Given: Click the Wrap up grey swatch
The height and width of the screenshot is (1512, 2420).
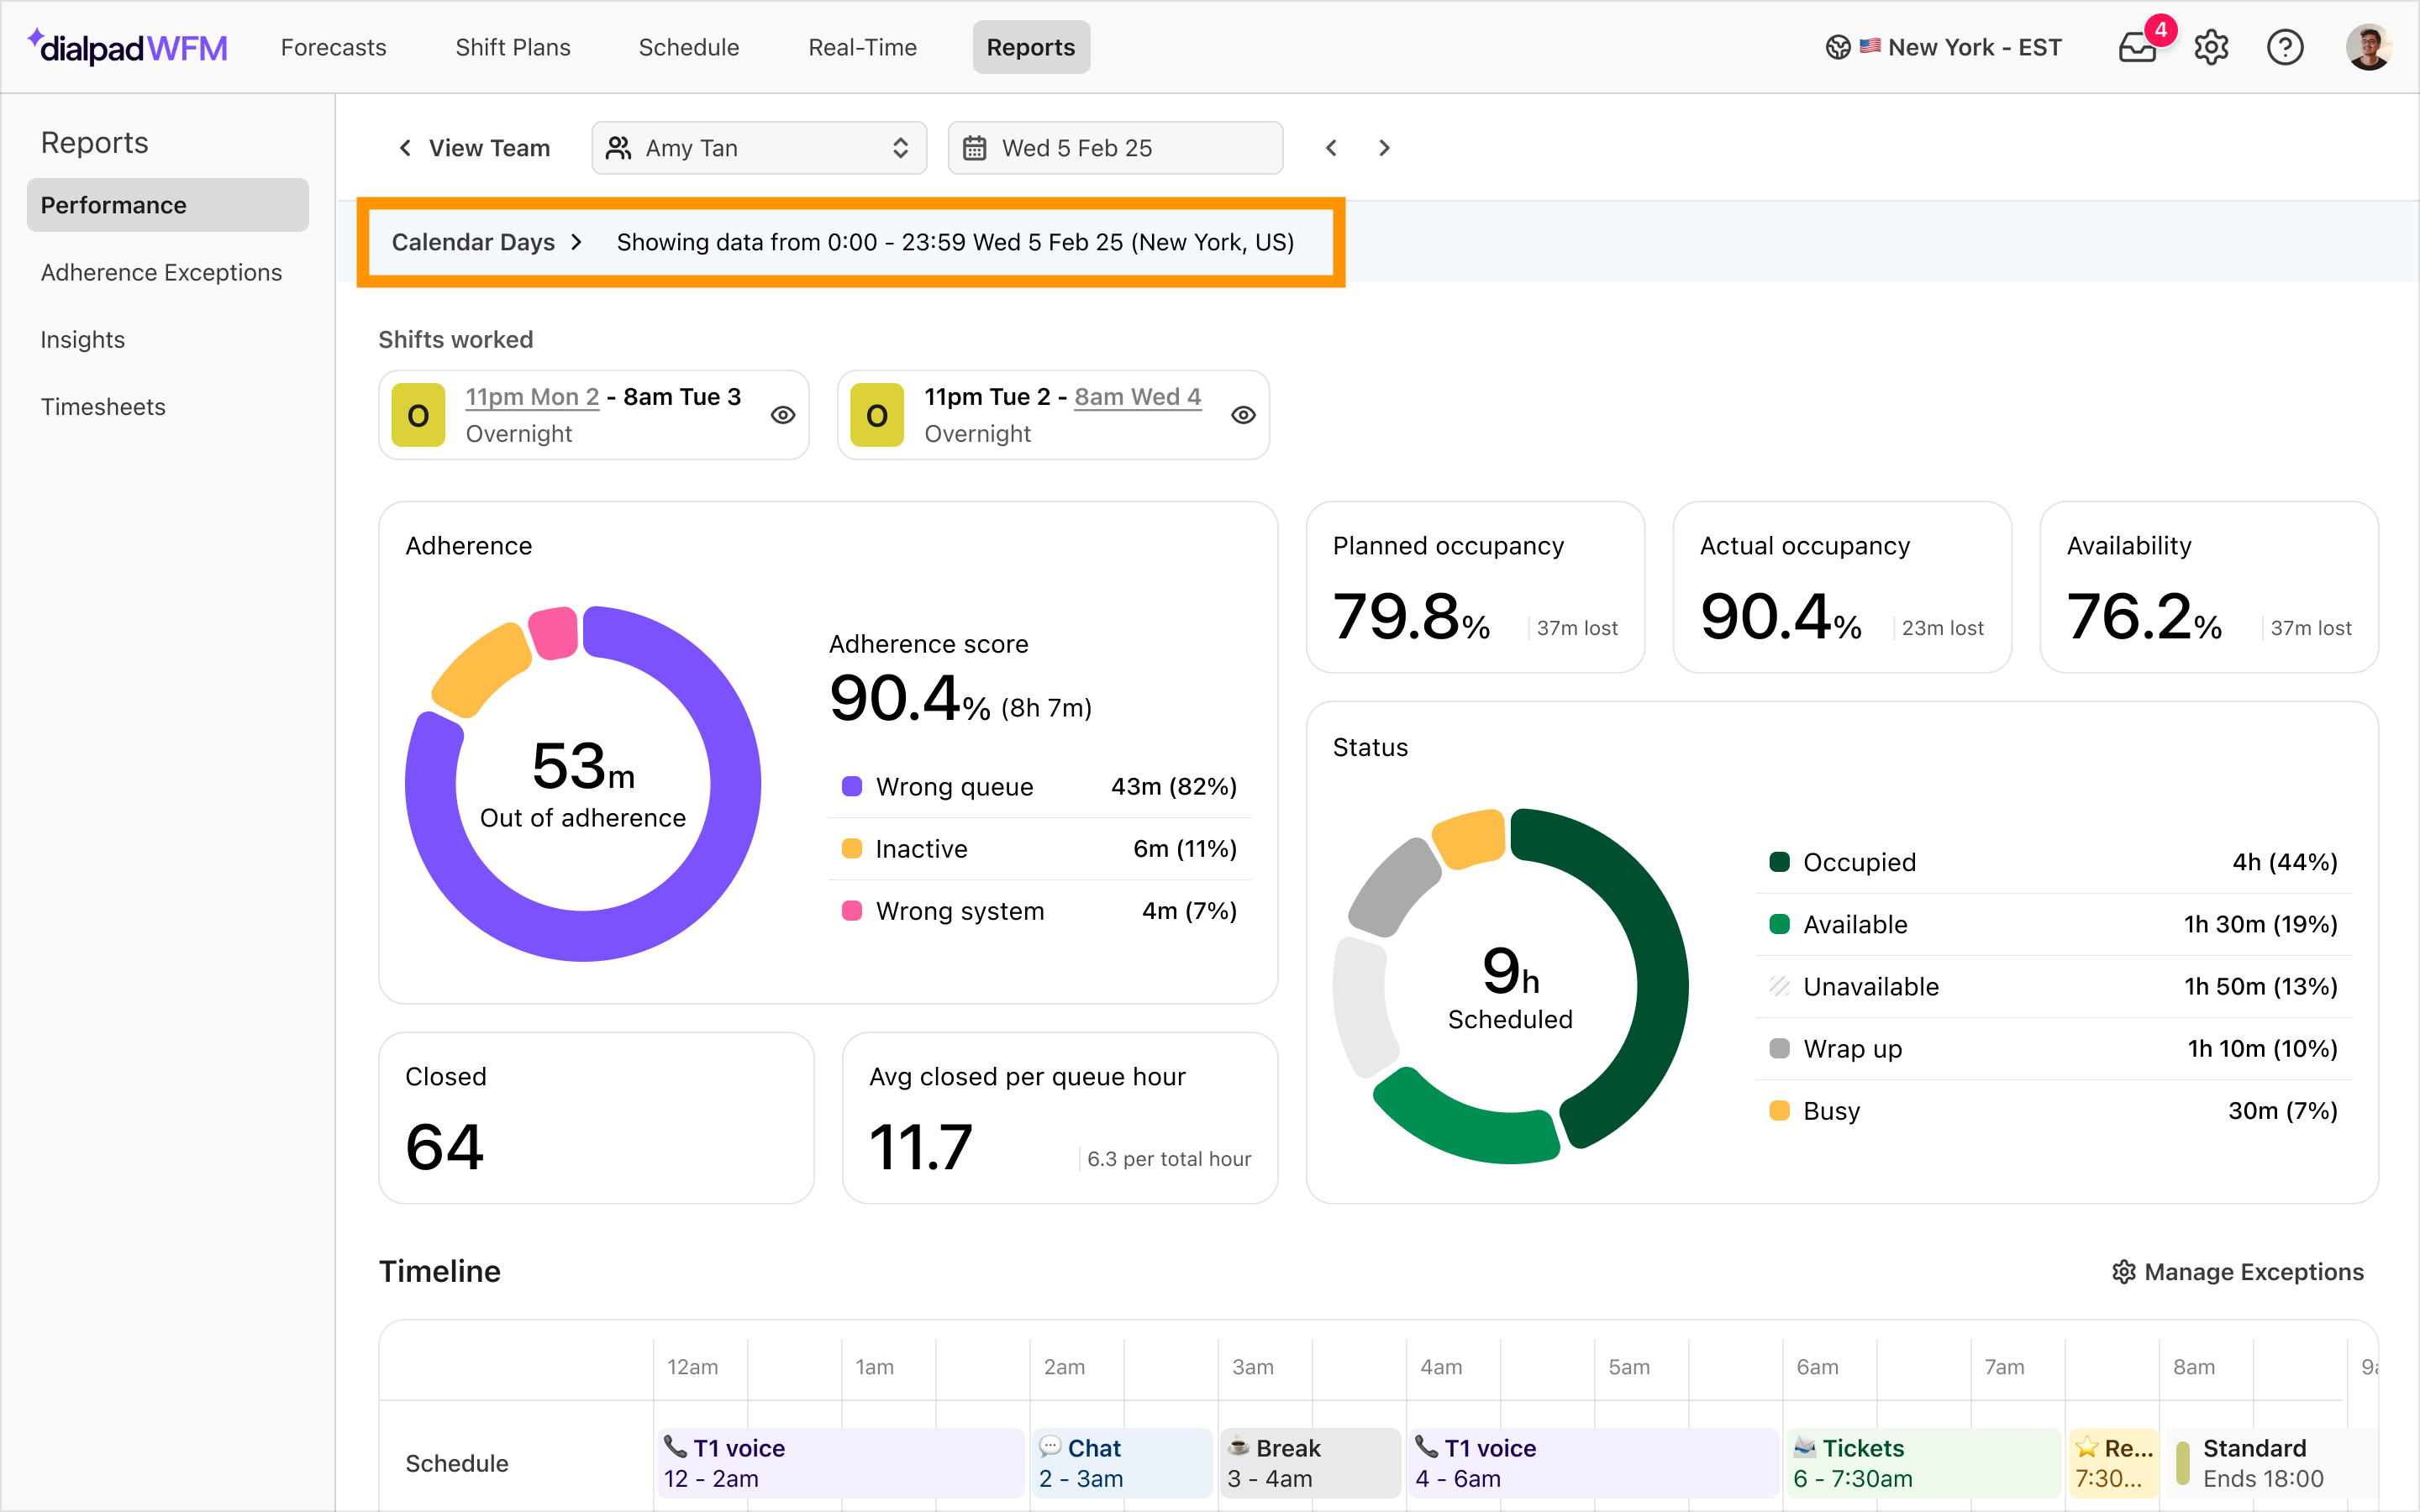Looking at the screenshot, I should [1779, 1048].
